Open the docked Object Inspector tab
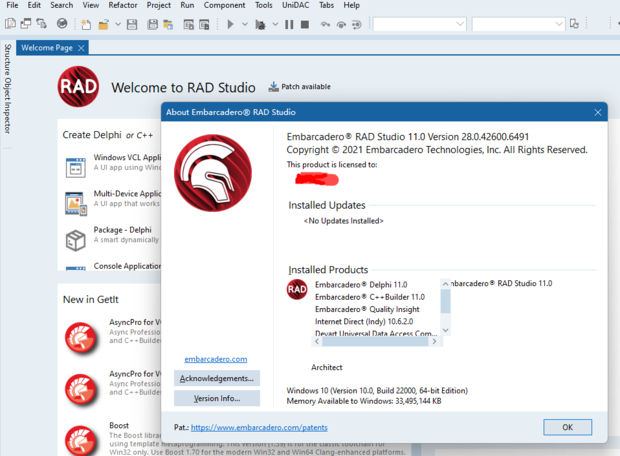The image size is (620, 456). click(8, 106)
